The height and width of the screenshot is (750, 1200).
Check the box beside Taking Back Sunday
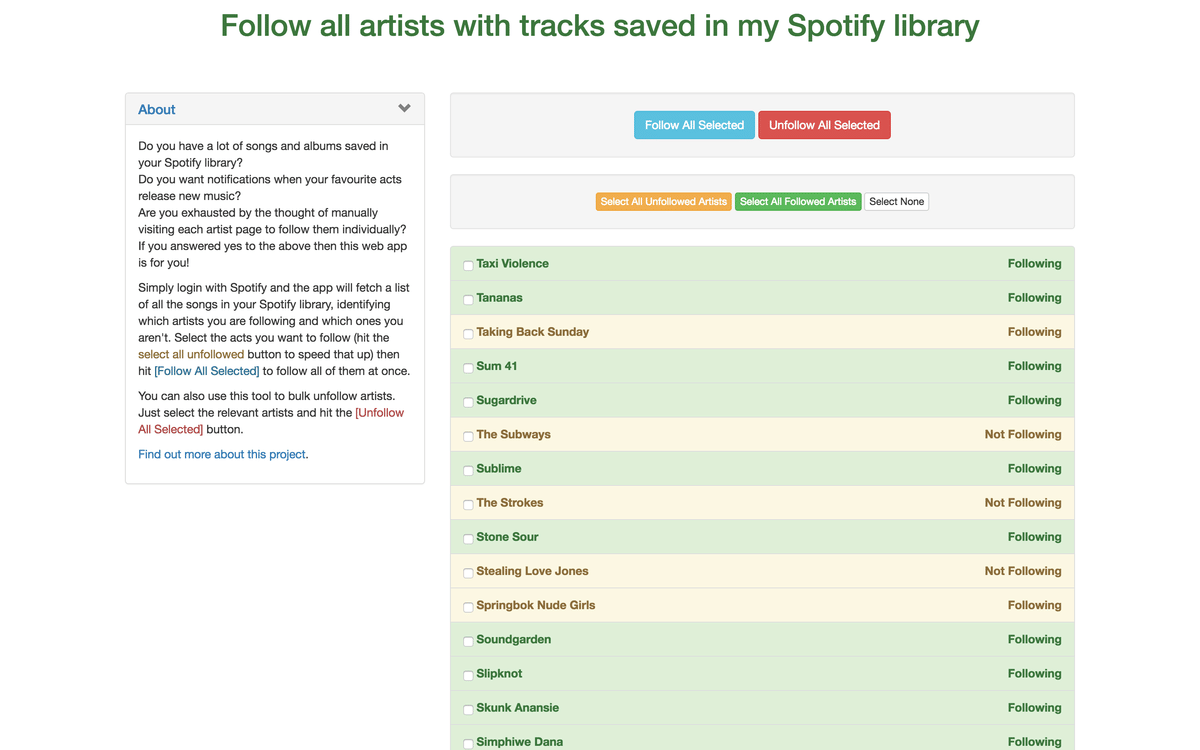468,334
